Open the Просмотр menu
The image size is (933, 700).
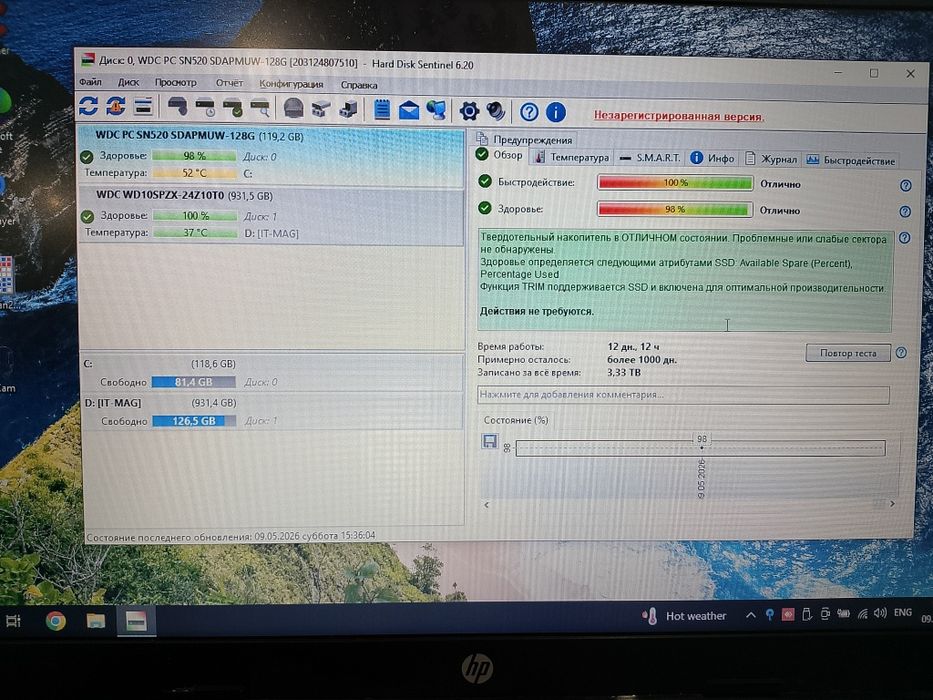tap(176, 82)
